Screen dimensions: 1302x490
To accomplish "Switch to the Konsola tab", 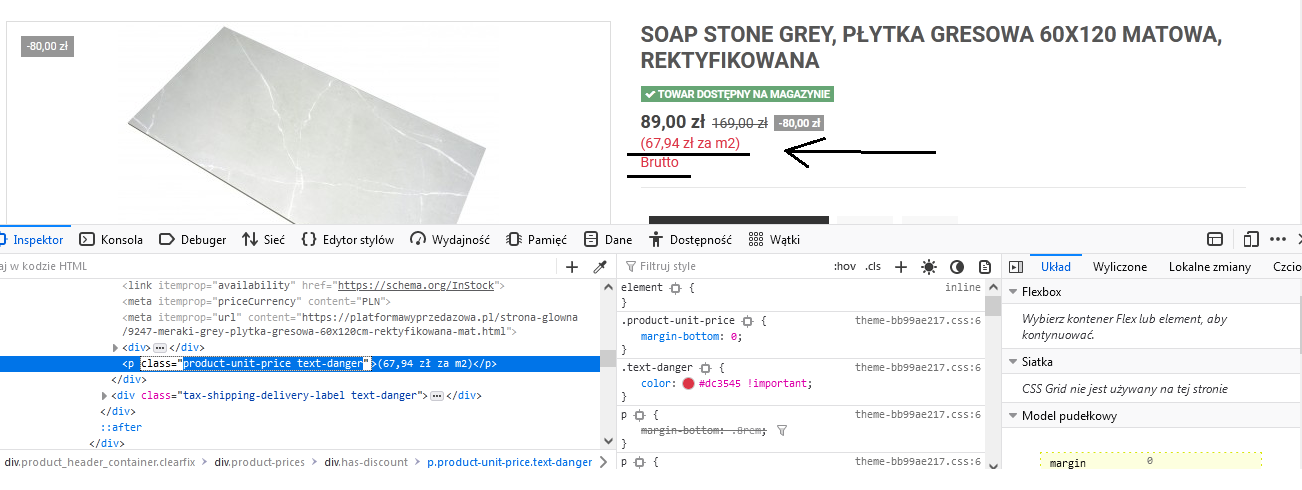I will point(111,240).
